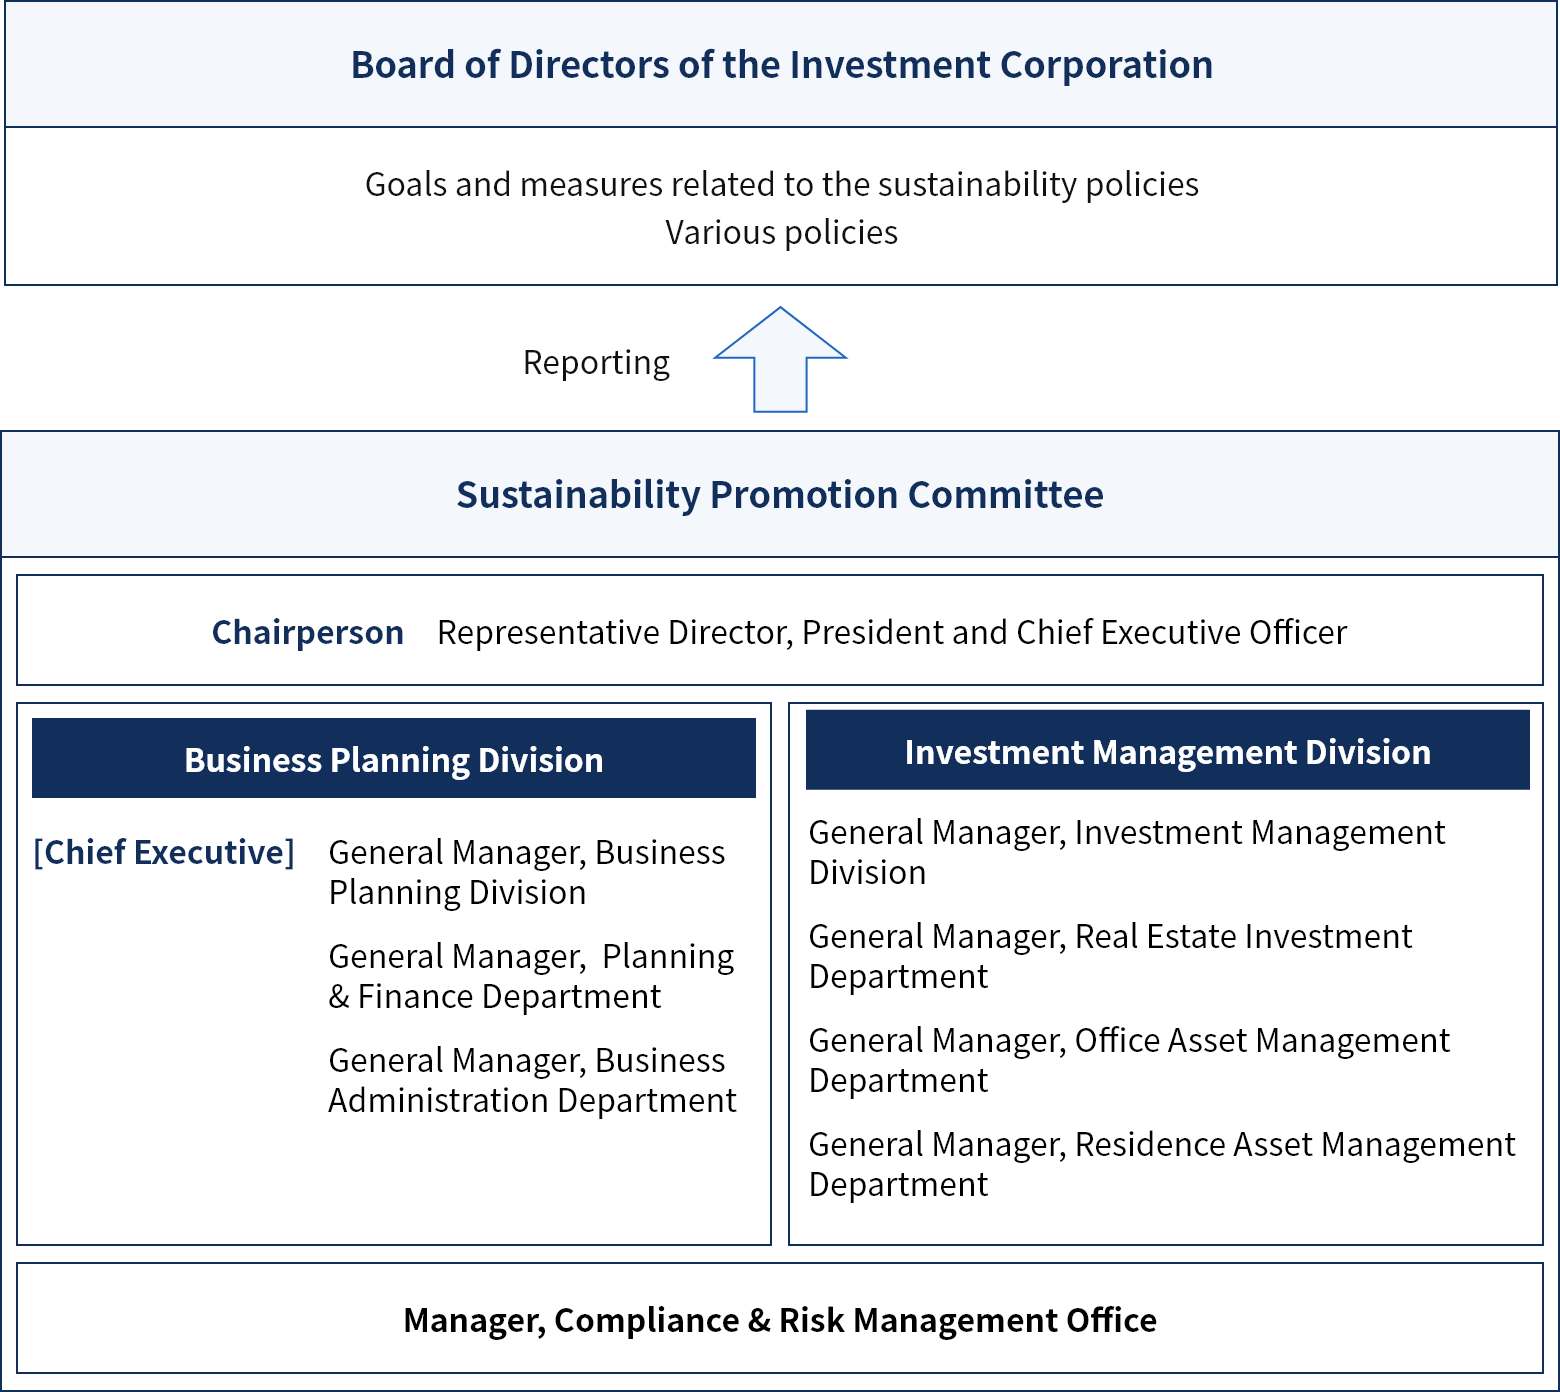Click Manager, Compliance & Risk Management Office
Image resolution: width=1560 pixels, height=1392 pixels.
pyautogui.click(x=780, y=1320)
